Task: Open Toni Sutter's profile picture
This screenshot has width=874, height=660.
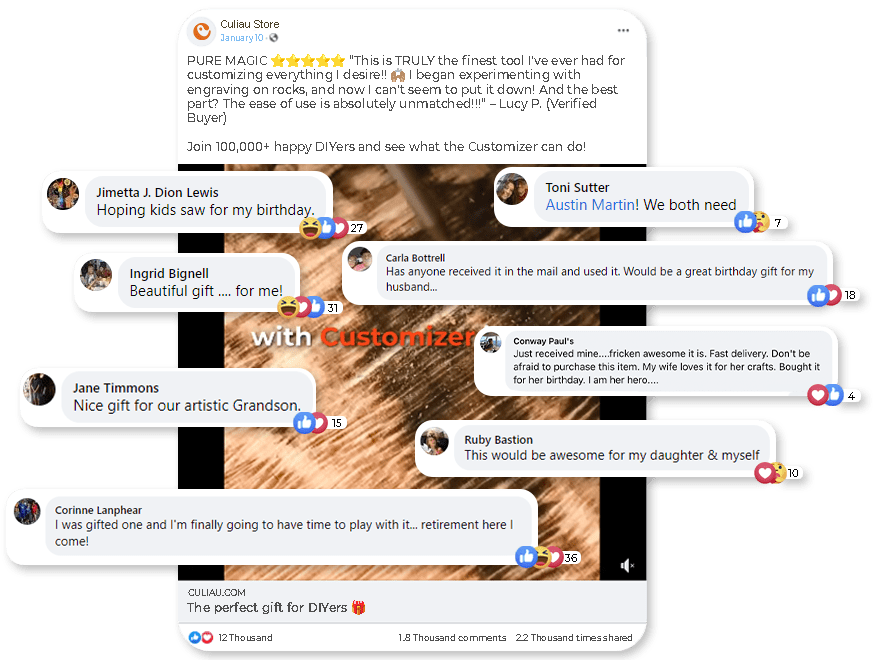Action: tap(512, 189)
